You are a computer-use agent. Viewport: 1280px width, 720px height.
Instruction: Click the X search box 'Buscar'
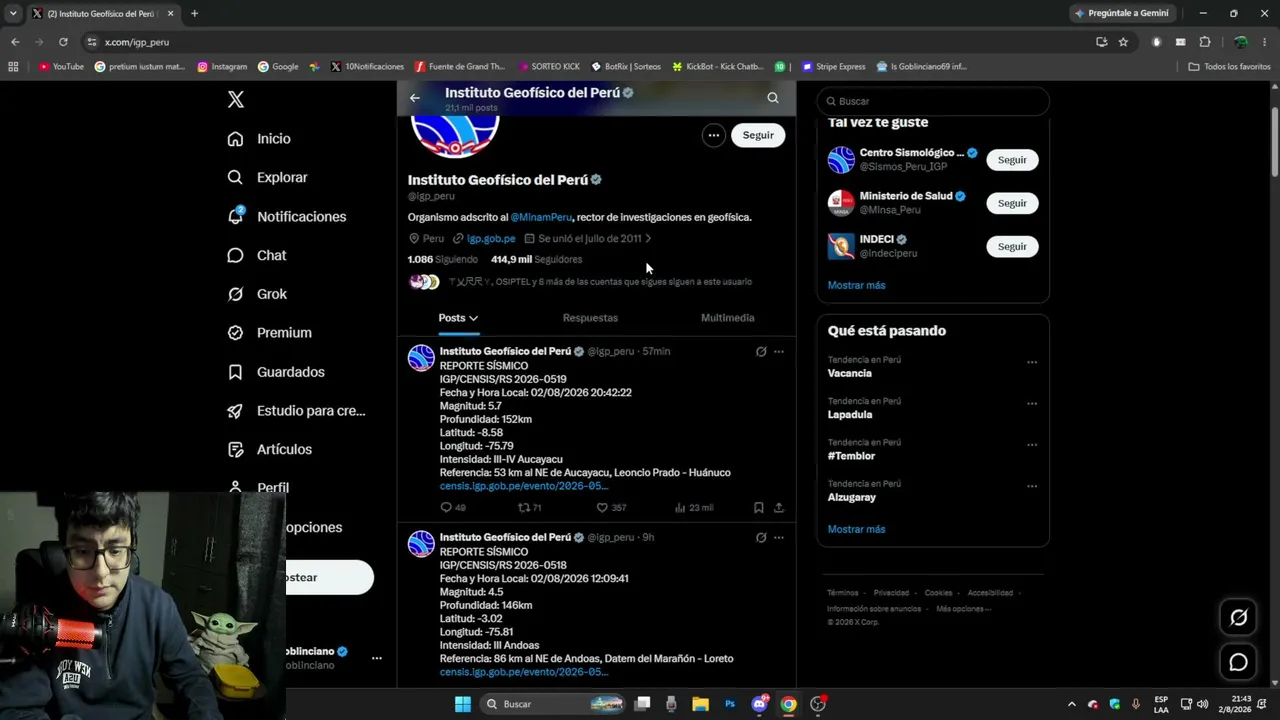click(x=933, y=101)
